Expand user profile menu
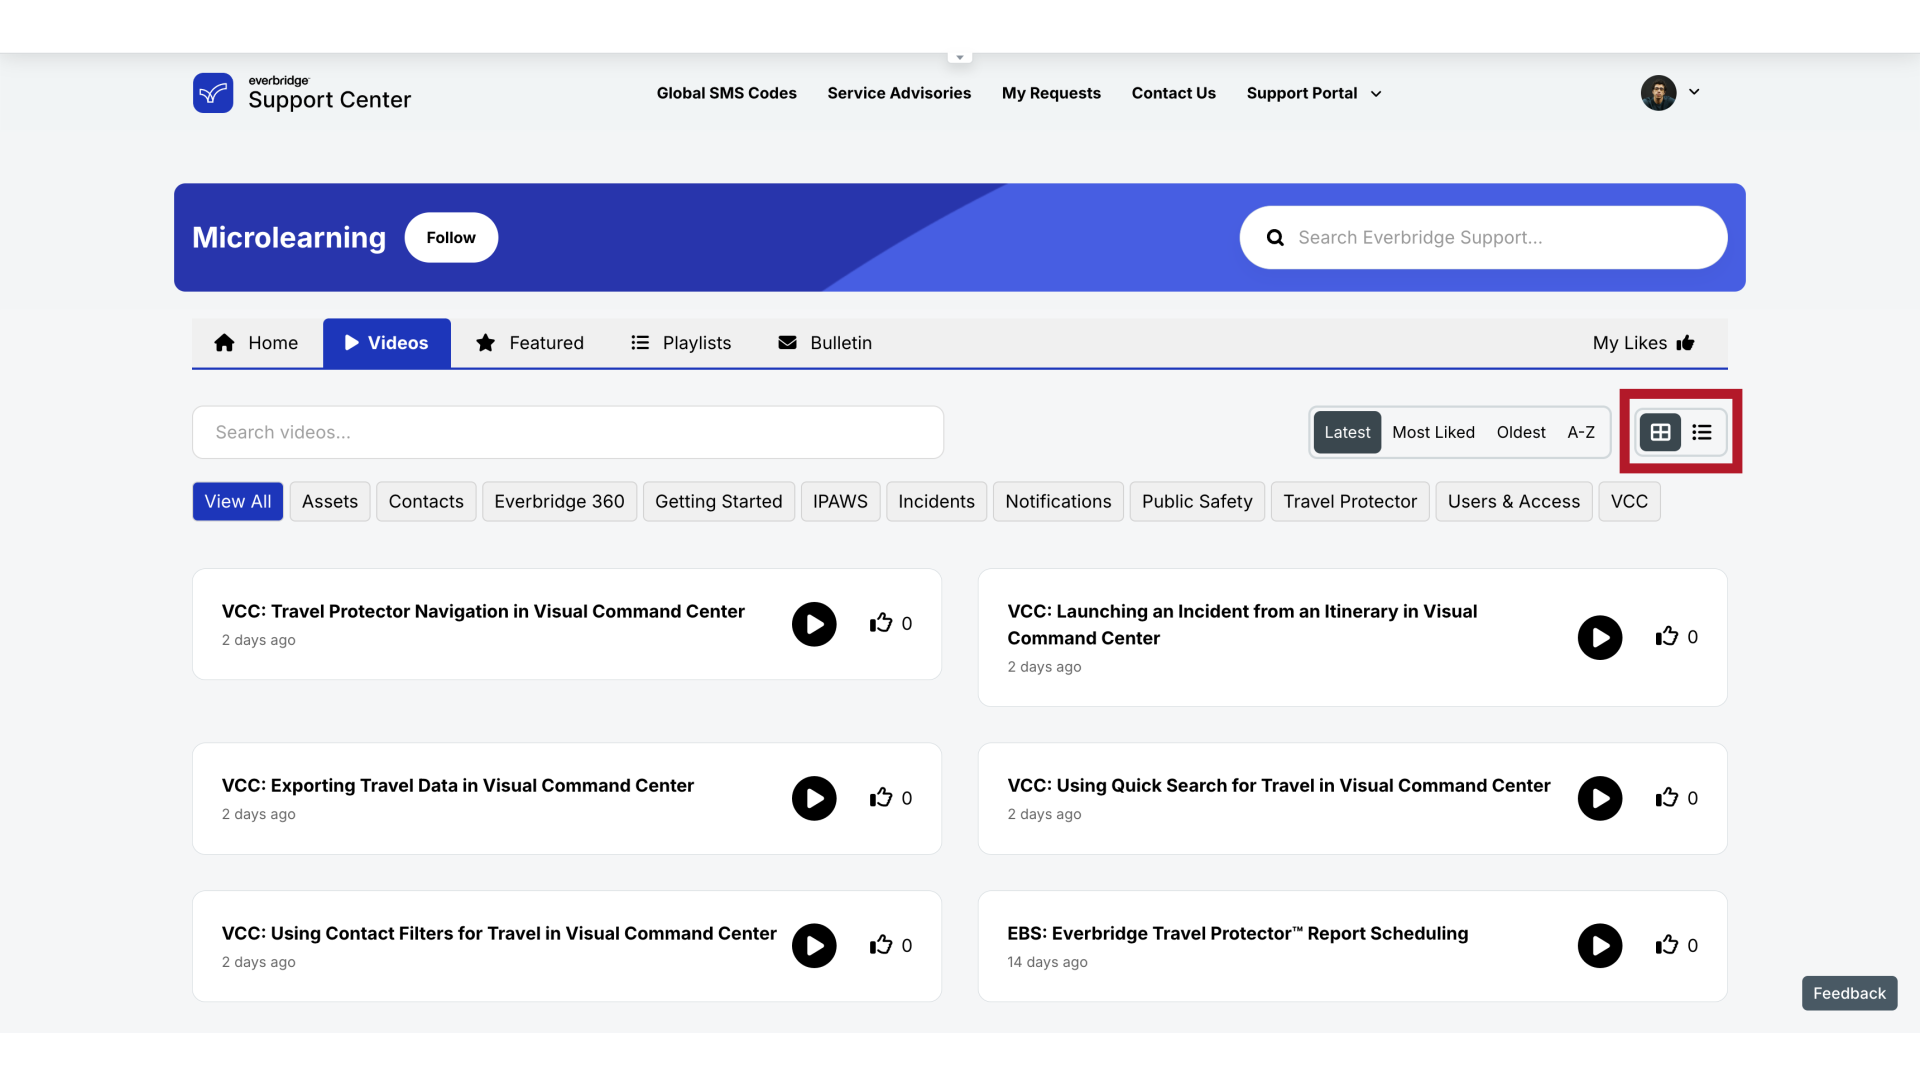 point(1693,92)
